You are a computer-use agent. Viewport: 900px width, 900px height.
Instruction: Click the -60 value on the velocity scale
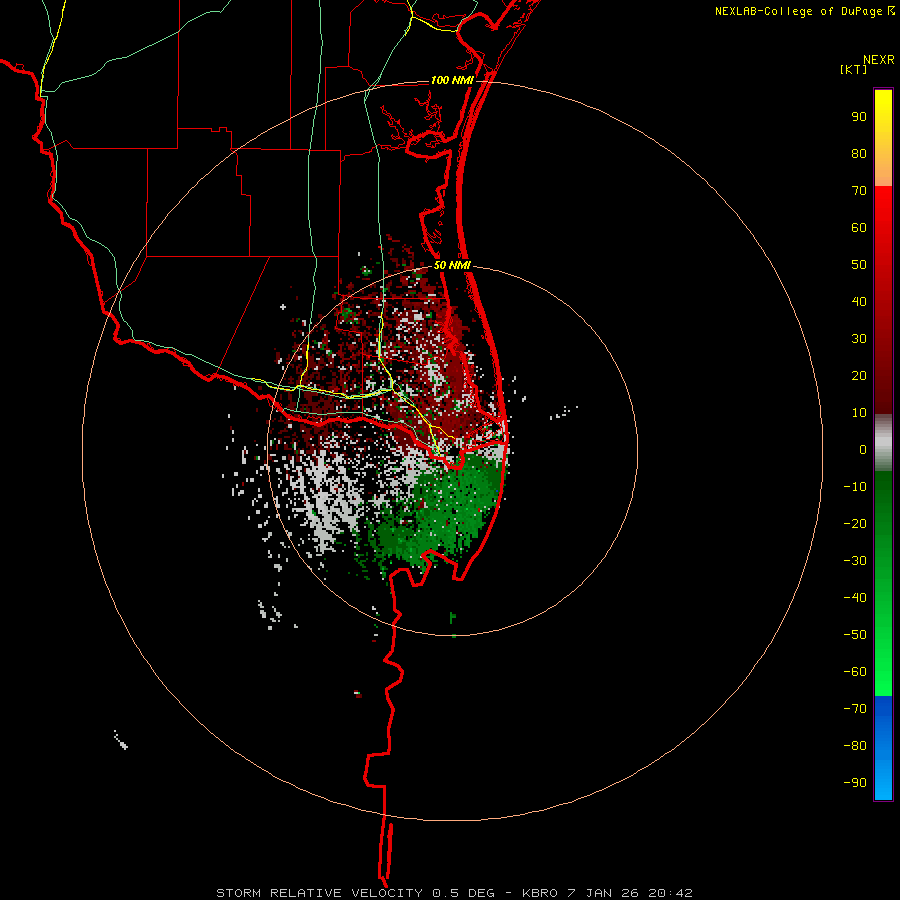click(x=855, y=672)
